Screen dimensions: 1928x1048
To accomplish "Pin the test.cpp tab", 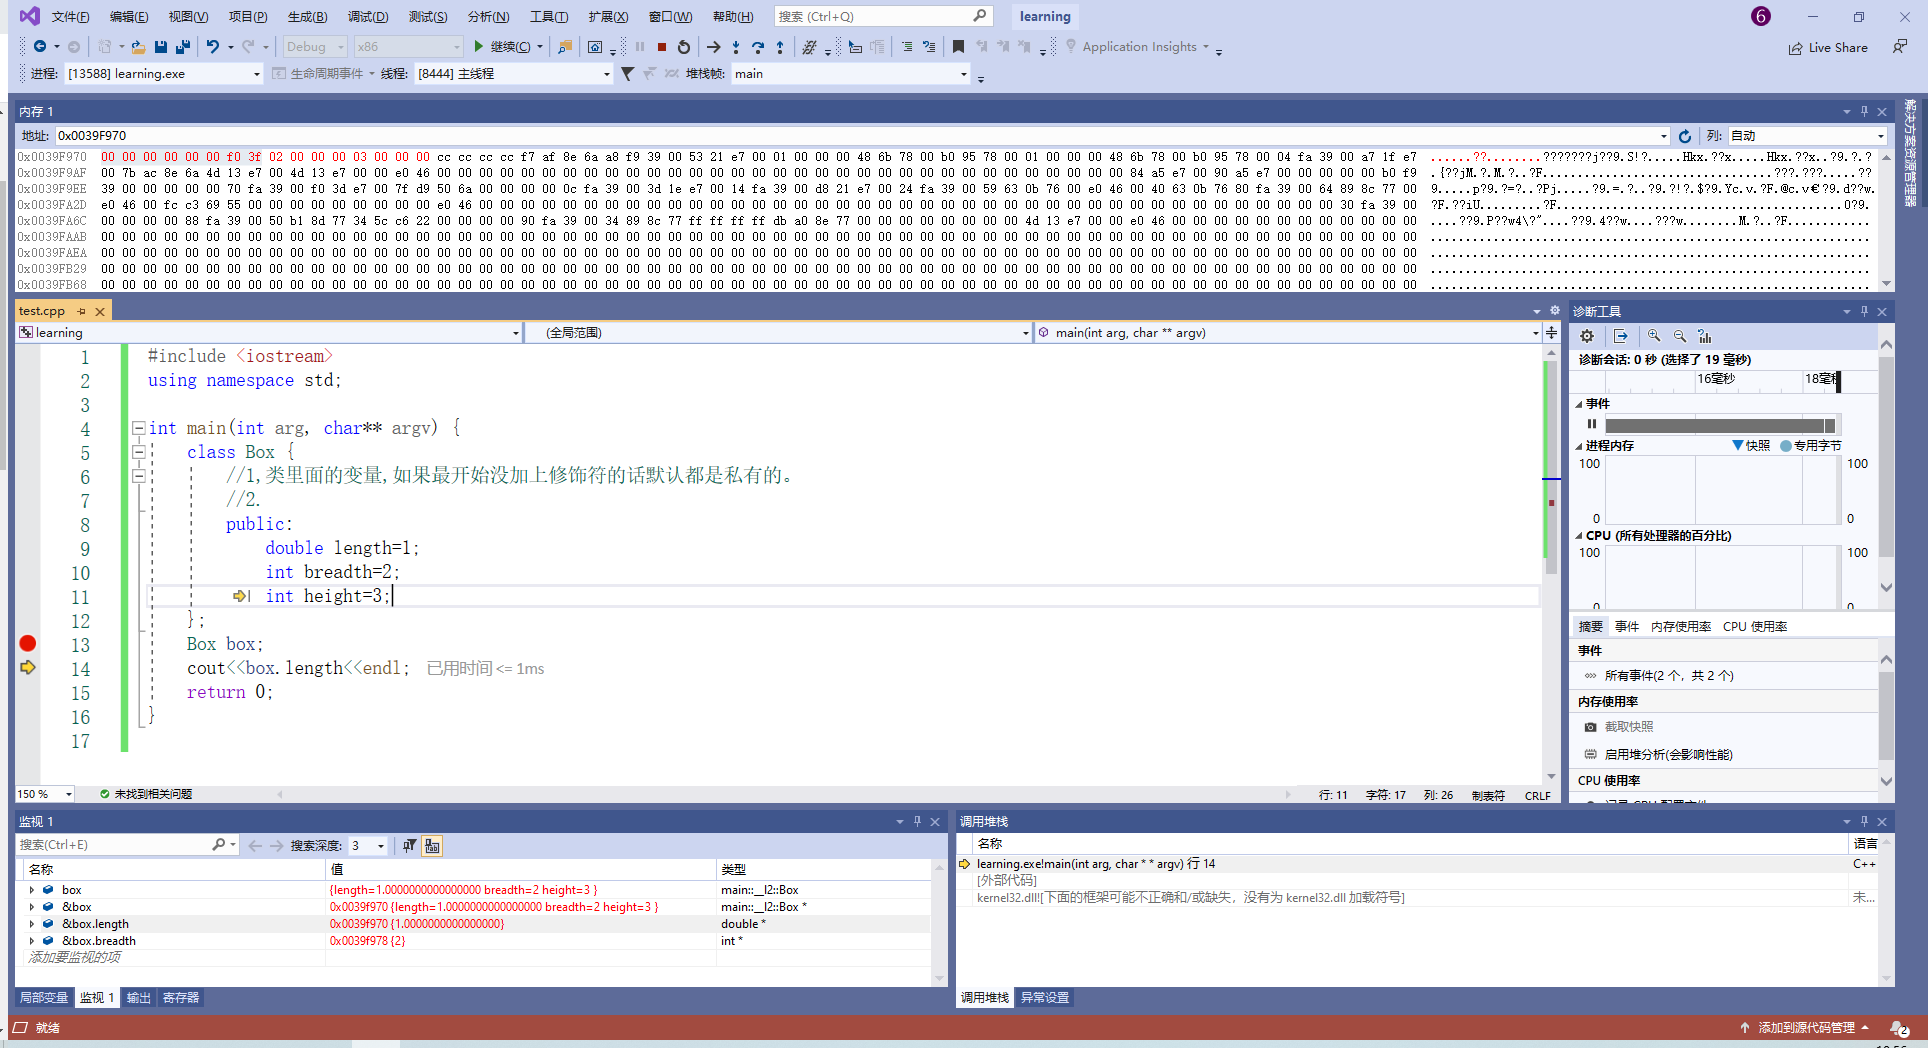I will [82, 311].
